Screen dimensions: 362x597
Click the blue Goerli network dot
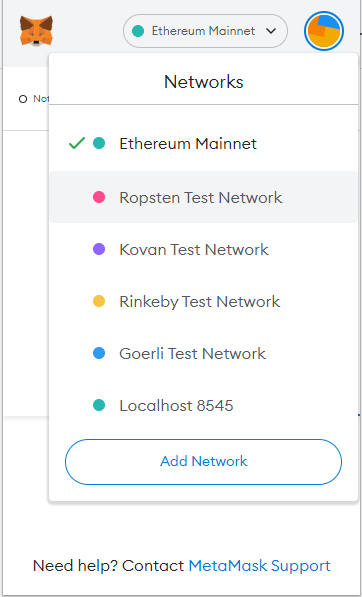coord(99,354)
